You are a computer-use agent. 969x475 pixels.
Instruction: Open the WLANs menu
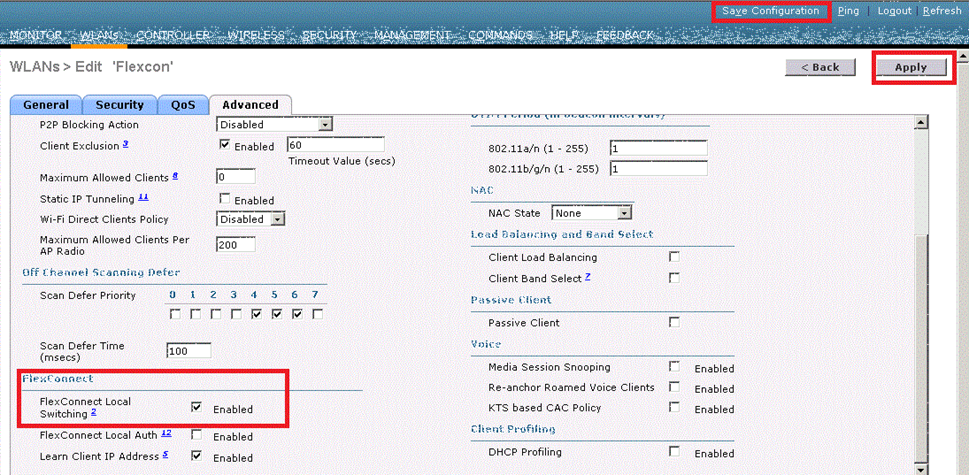point(99,35)
